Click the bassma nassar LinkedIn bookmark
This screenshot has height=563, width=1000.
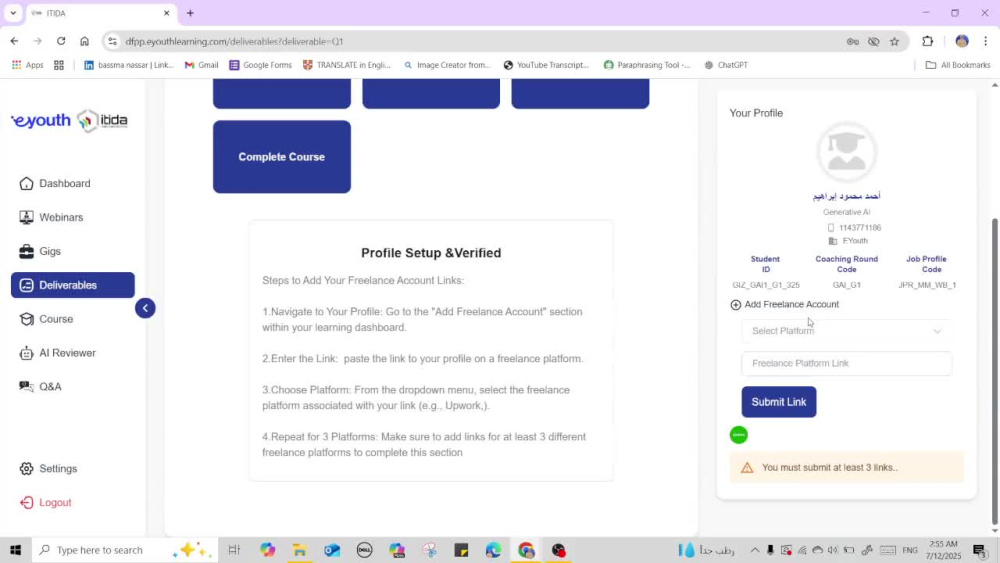click(x=128, y=65)
